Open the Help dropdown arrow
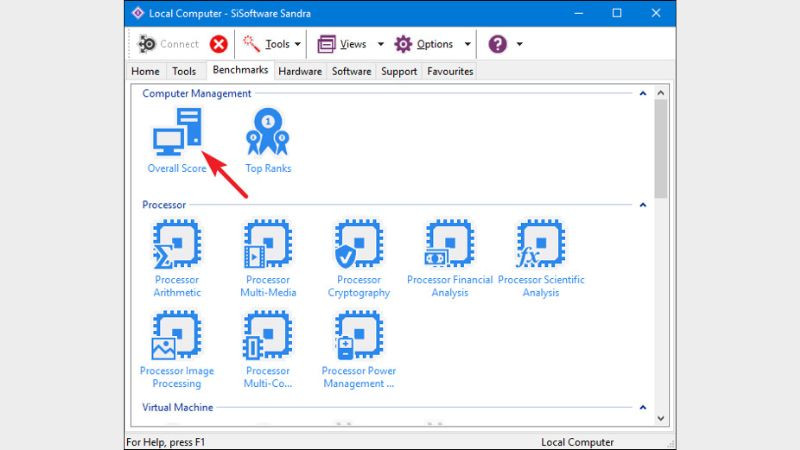Viewport: 800px width, 450px height. point(519,44)
